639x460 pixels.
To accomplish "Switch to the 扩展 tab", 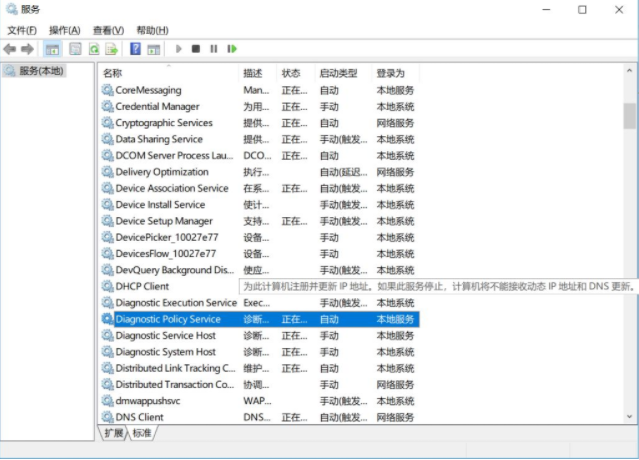I will click(x=113, y=433).
